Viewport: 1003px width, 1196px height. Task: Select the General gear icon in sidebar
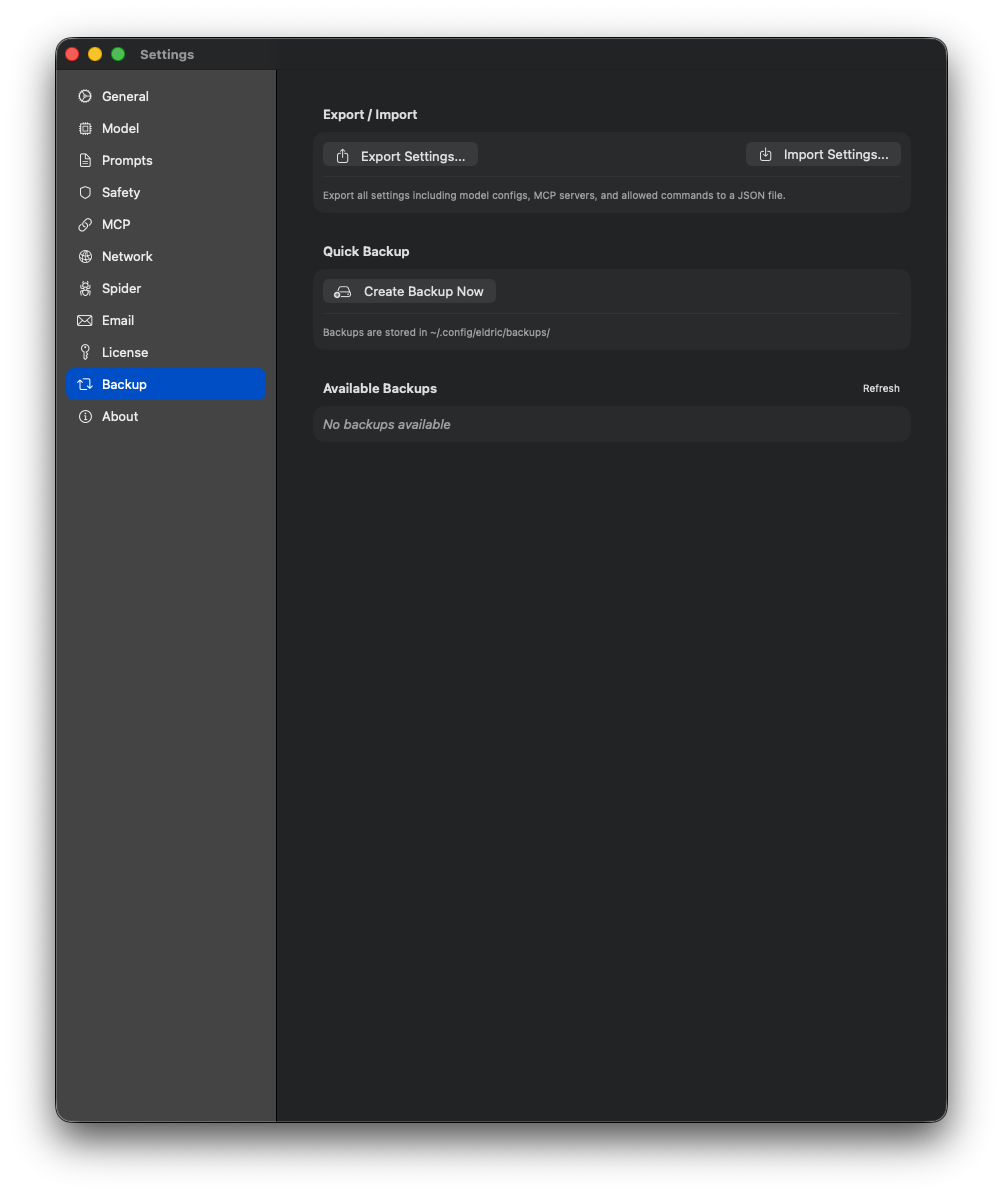tap(86, 96)
